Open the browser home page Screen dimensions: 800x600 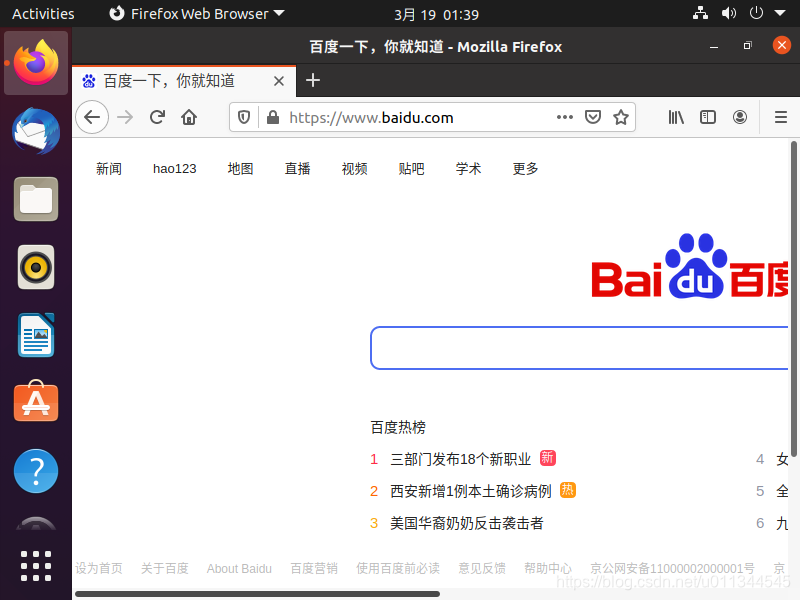189,117
